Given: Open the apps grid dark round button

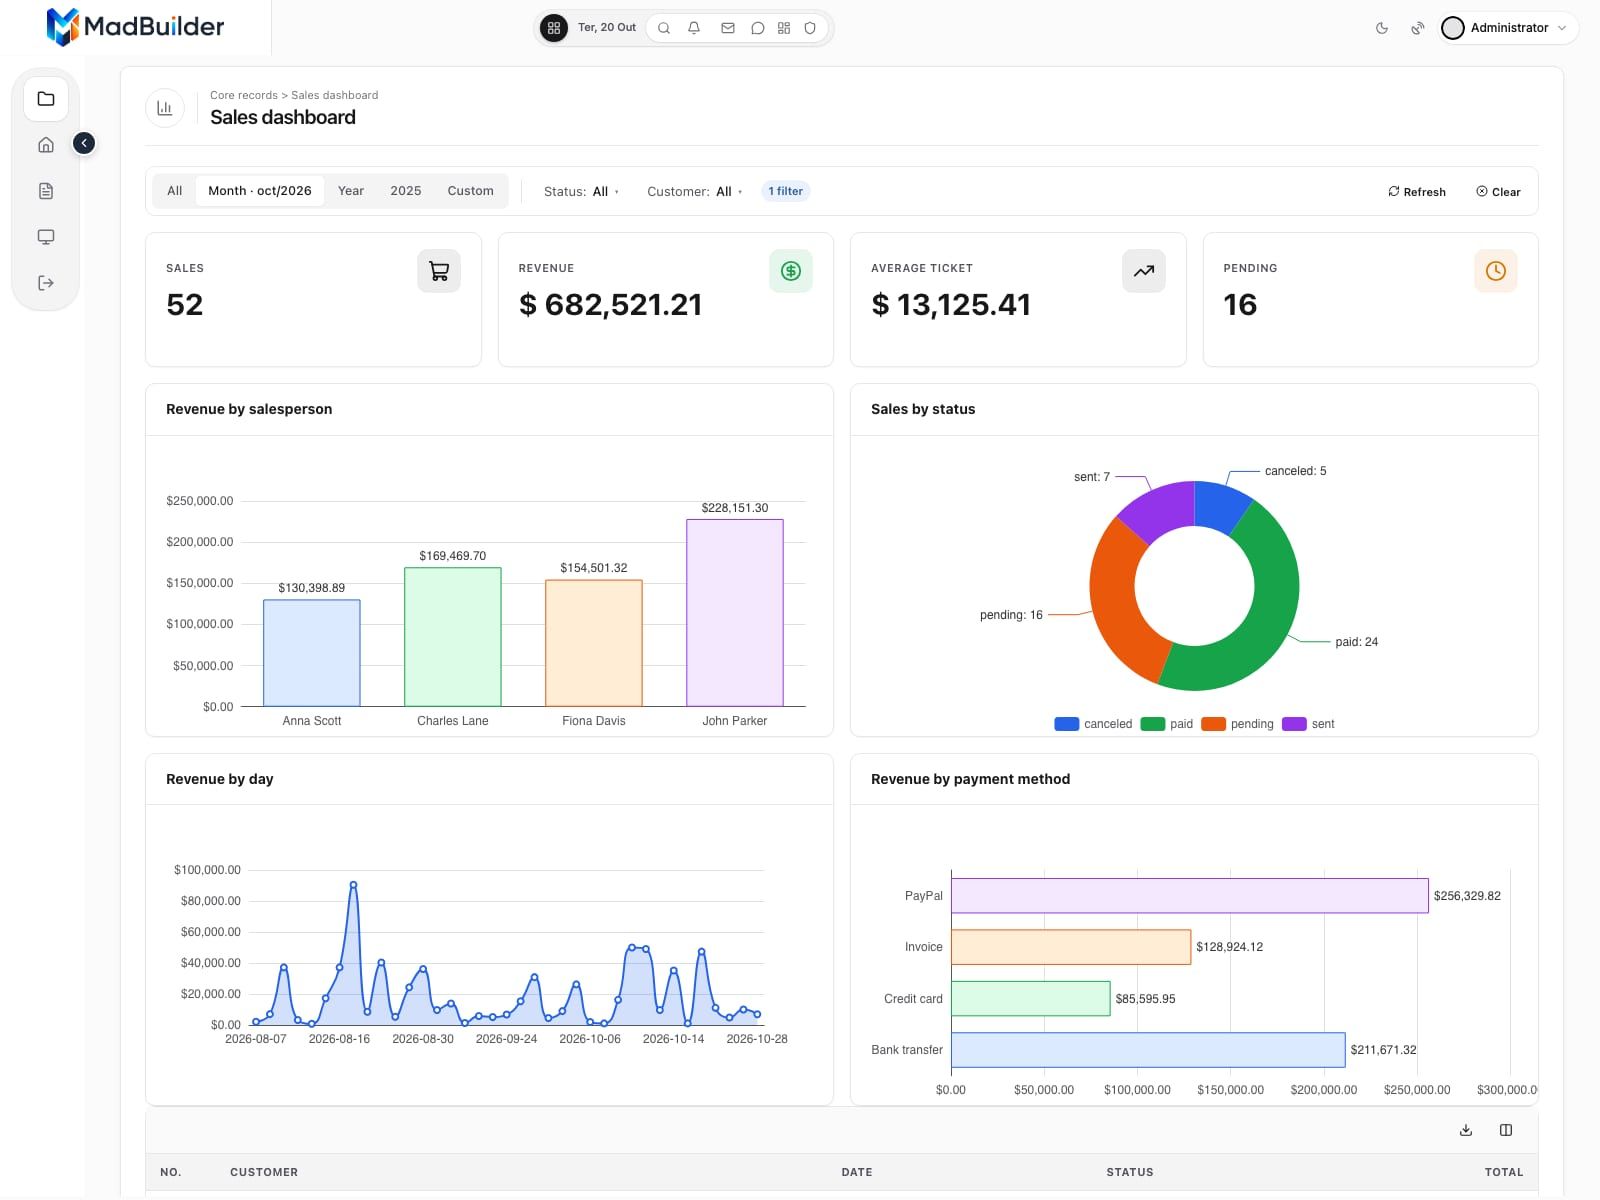Looking at the screenshot, I should [554, 28].
